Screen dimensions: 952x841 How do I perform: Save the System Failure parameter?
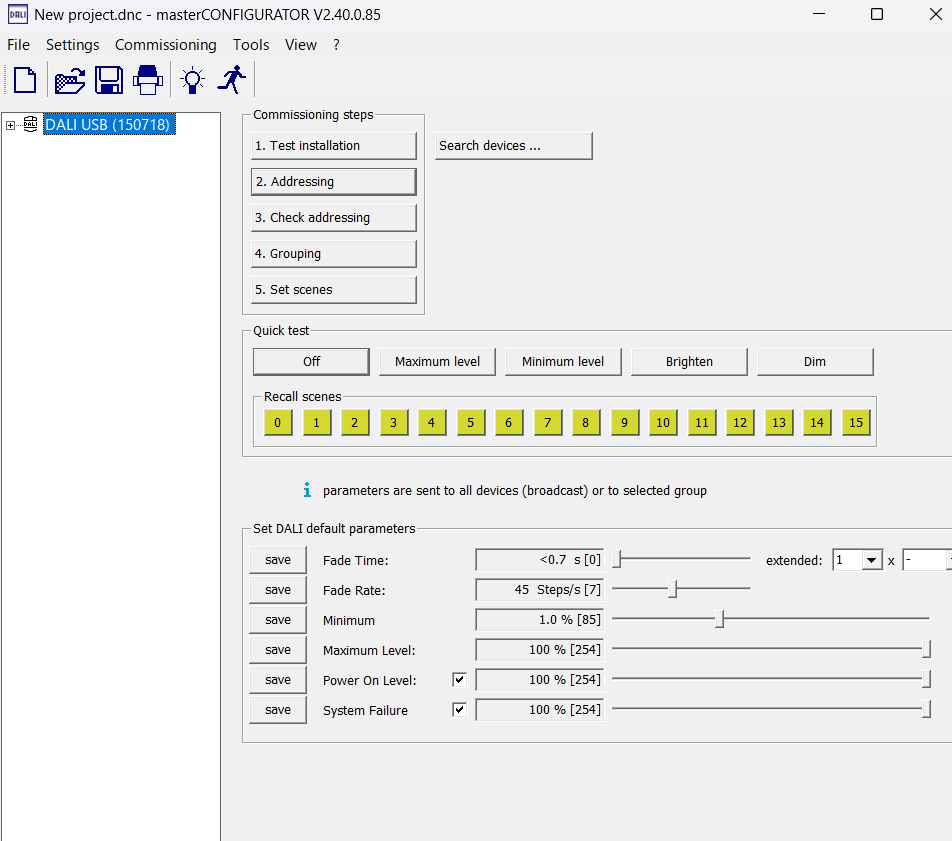click(x=278, y=710)
